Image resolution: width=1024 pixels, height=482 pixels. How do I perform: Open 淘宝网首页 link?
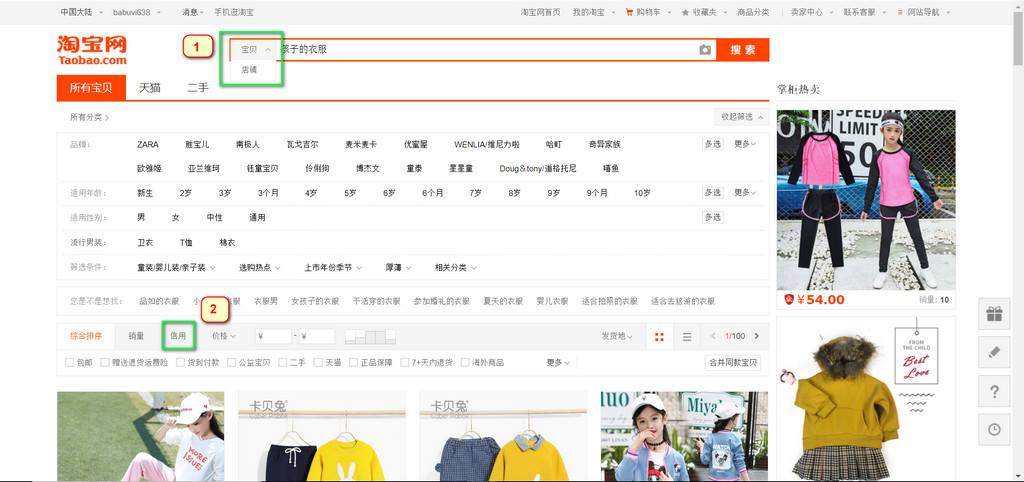click(x=540, y=12)
